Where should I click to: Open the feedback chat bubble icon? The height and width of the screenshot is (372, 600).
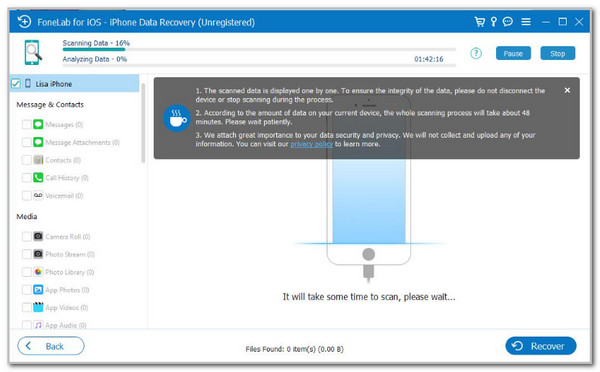point(508,21)
